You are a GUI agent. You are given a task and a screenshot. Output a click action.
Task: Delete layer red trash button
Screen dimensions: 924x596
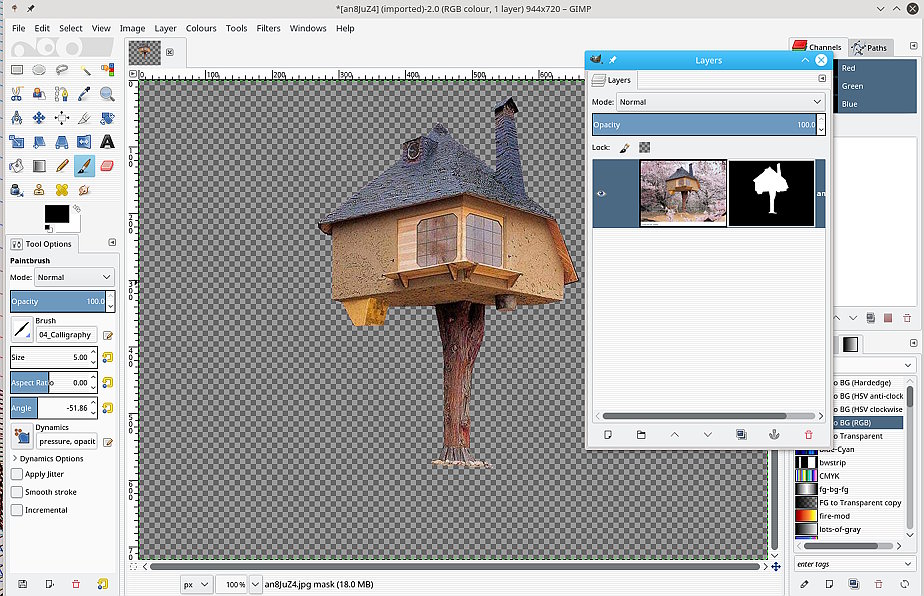(x=808, y=434)
